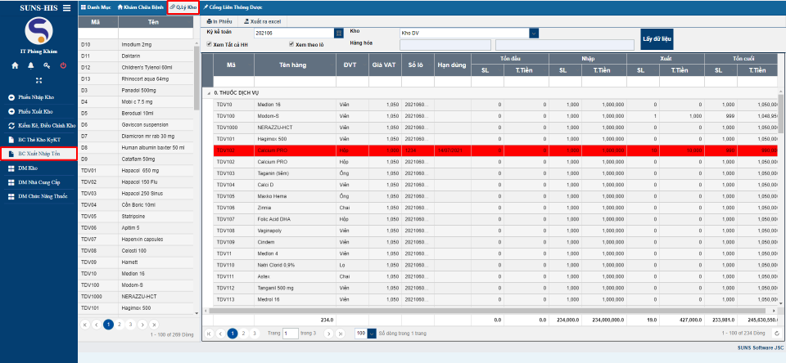Viewport: 786px width, 363px height.
Task: Toggle the Xem theo lô checkbox
Action: (292, 44)
